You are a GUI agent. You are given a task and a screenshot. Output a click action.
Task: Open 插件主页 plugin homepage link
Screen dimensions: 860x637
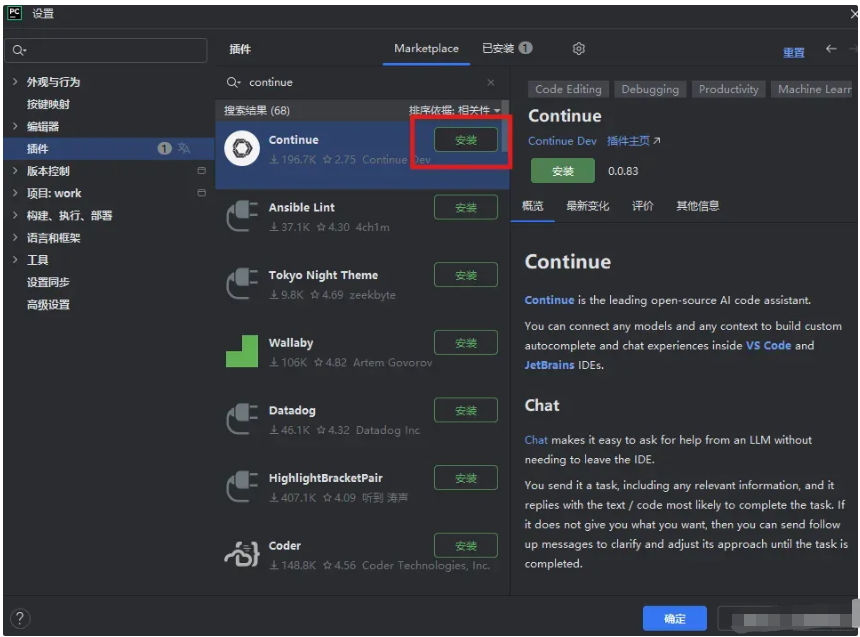[633, 141]
